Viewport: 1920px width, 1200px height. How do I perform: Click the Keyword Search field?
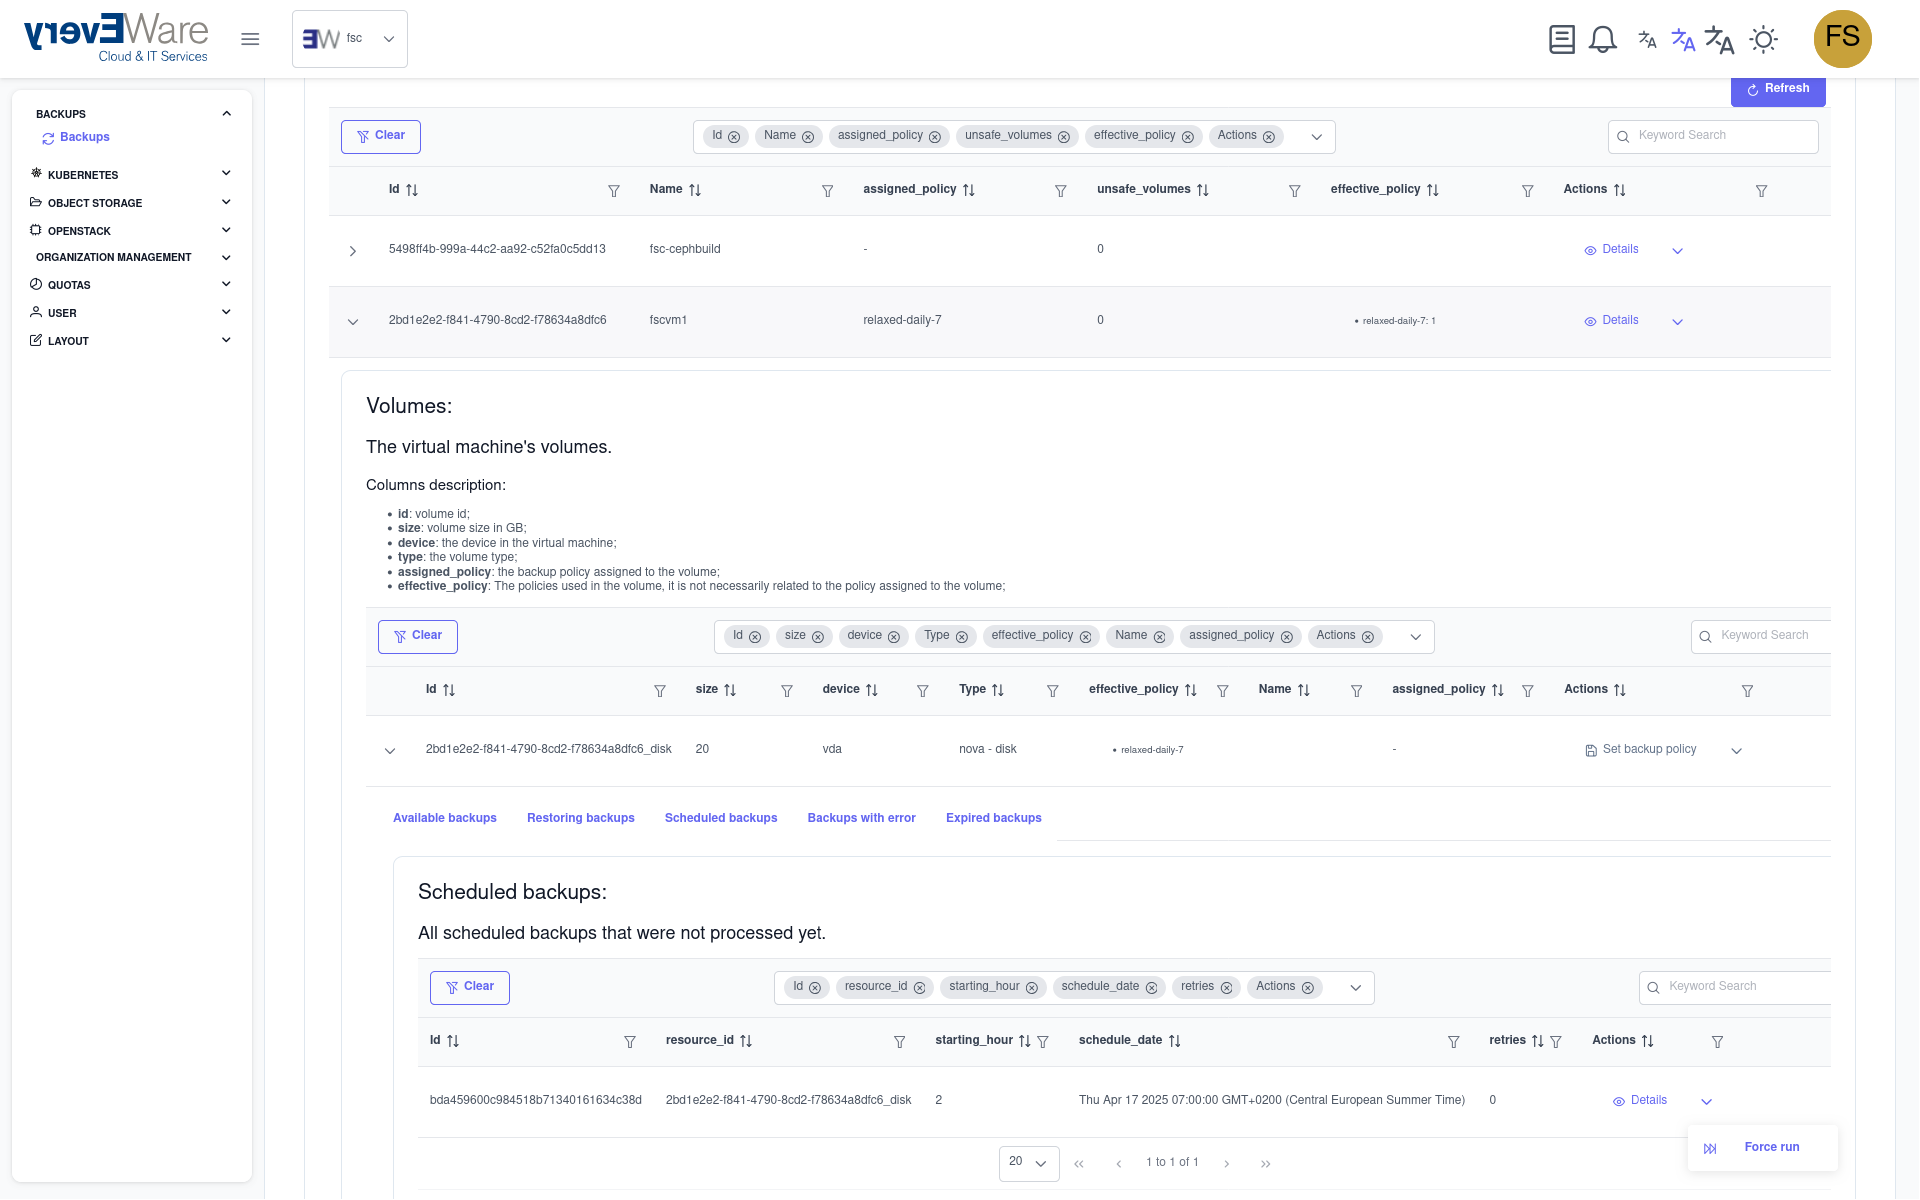1712,136
